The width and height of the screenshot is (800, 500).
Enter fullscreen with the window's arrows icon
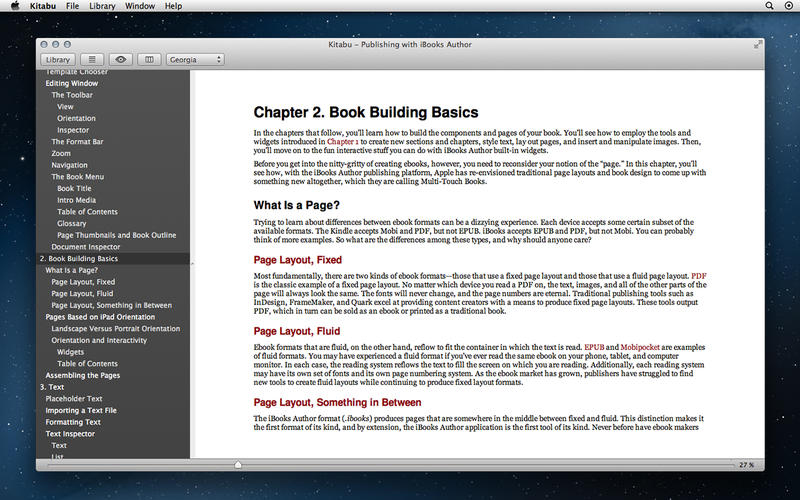(758, 44)
